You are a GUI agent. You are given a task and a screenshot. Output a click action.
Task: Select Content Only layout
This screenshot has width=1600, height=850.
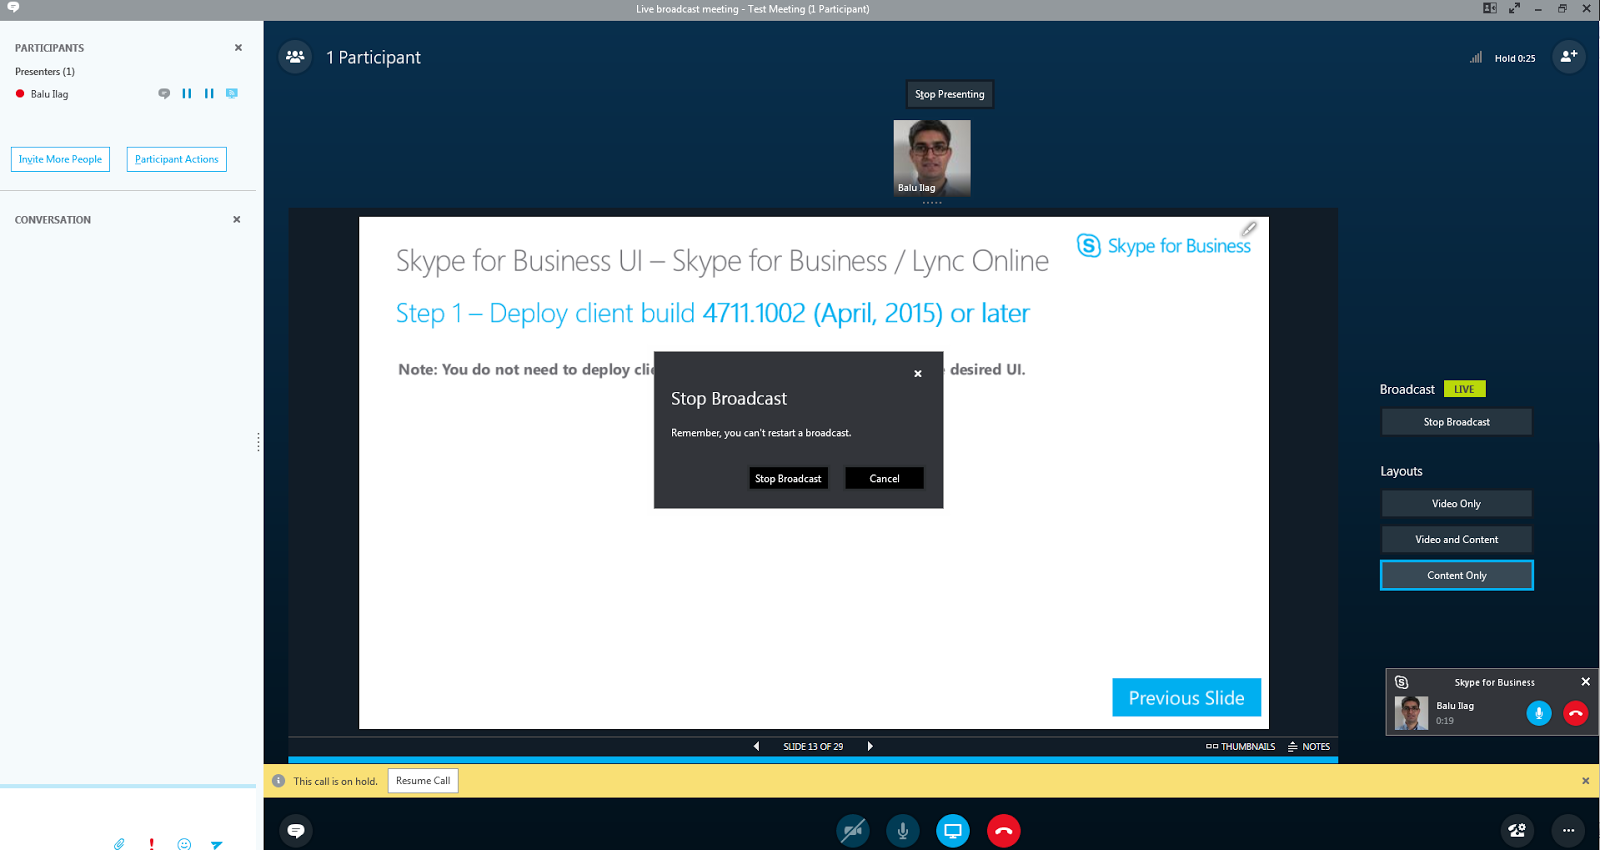[x=1457, y=575]
